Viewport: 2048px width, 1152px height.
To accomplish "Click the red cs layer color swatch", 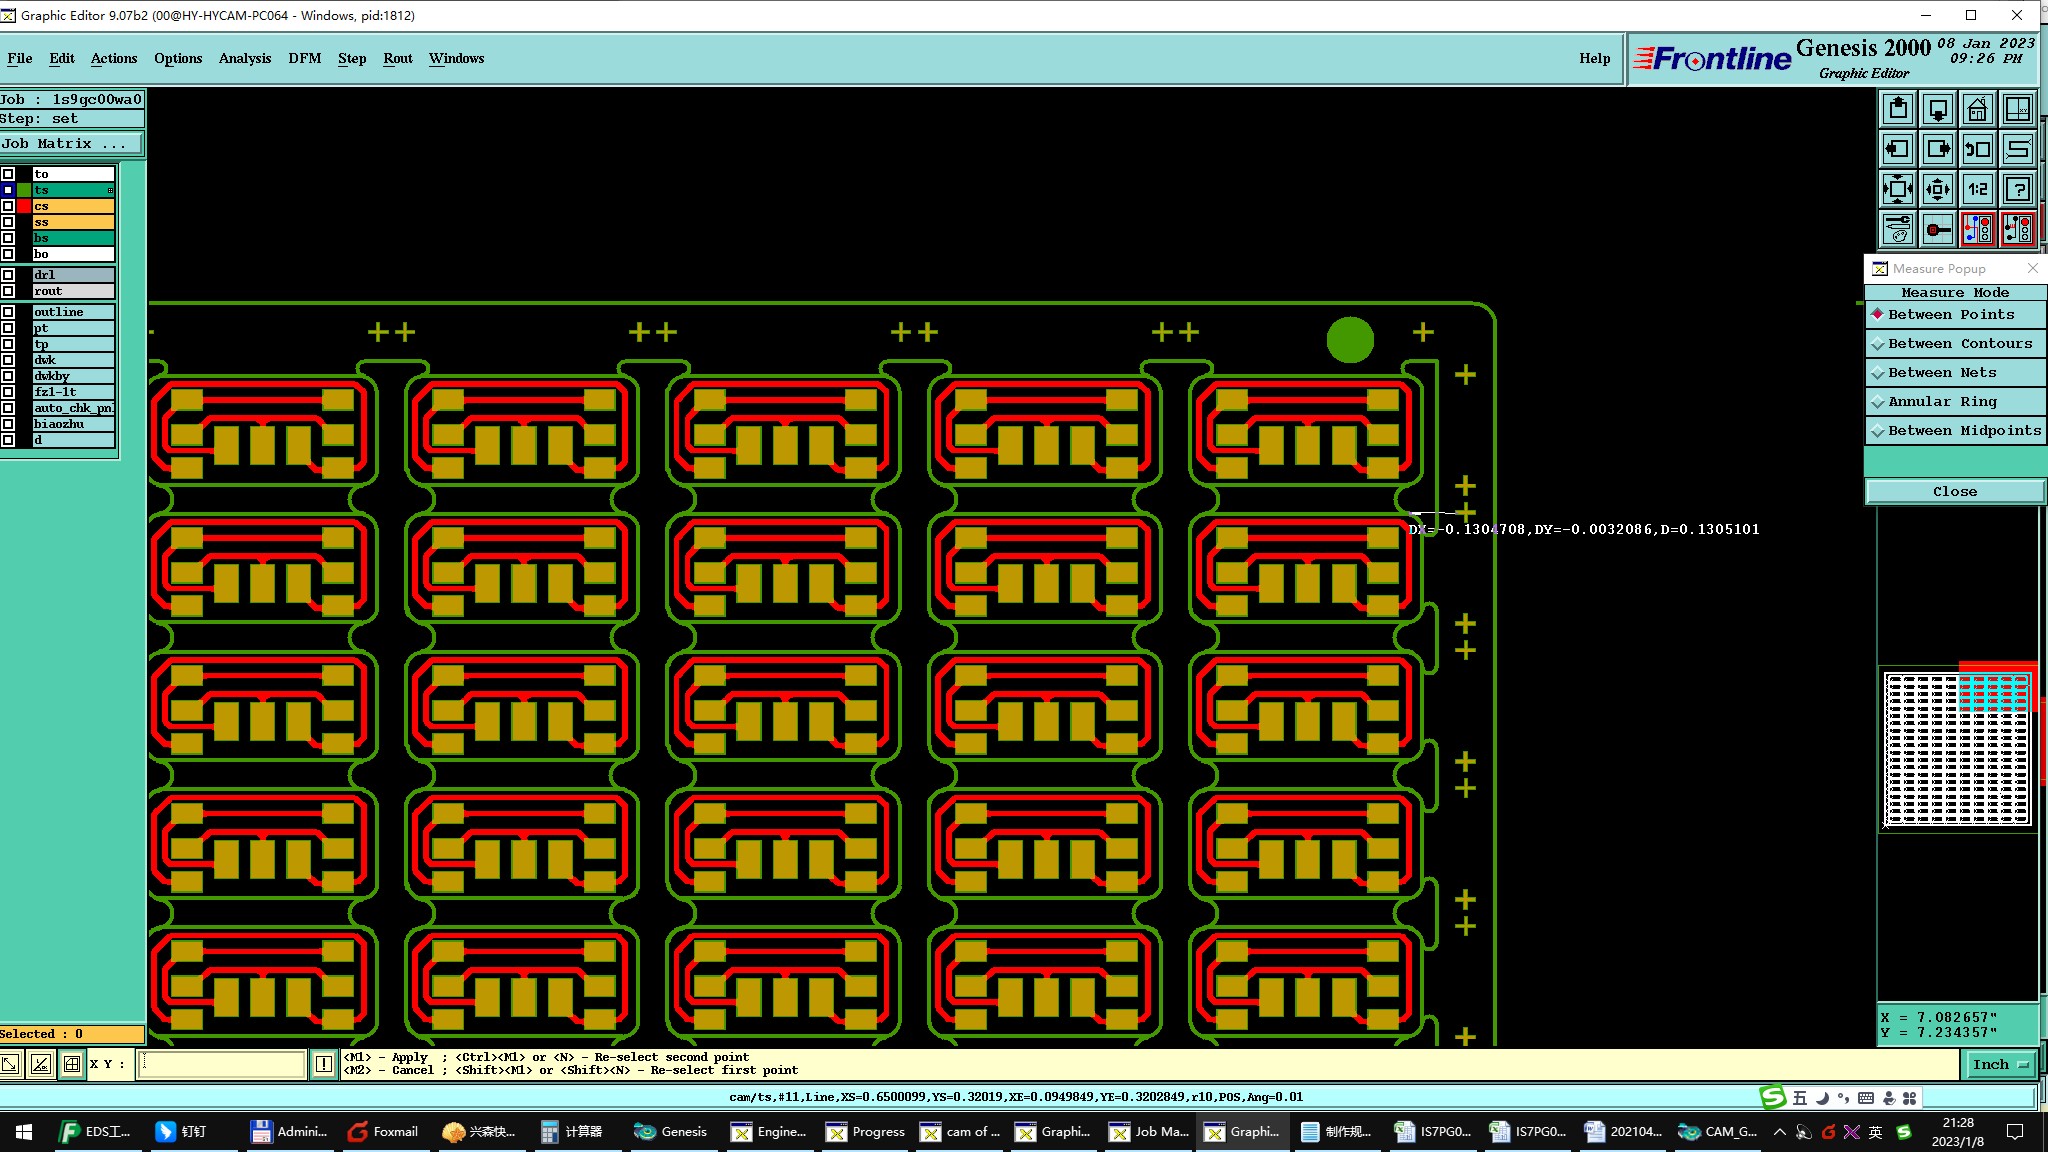I will 24,206.
